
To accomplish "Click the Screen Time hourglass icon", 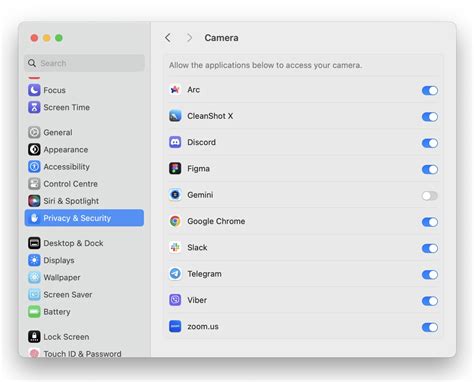I will pos(34,107).
